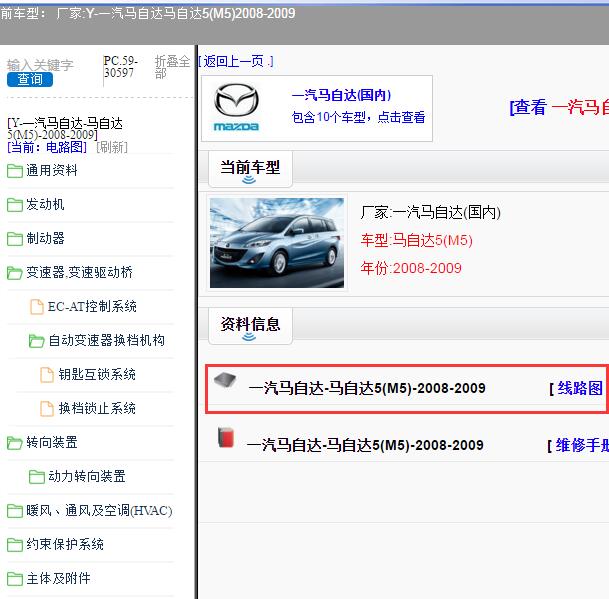Open the EC-AT控制系统 entry text

(92, 306)
